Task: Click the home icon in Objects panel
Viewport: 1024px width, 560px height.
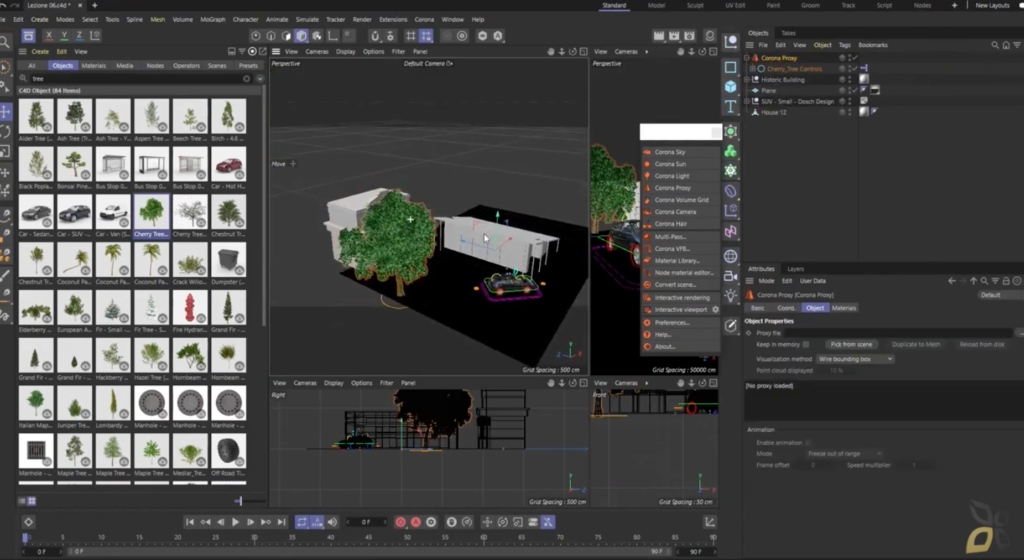Action: click(x=1006, y=45)
